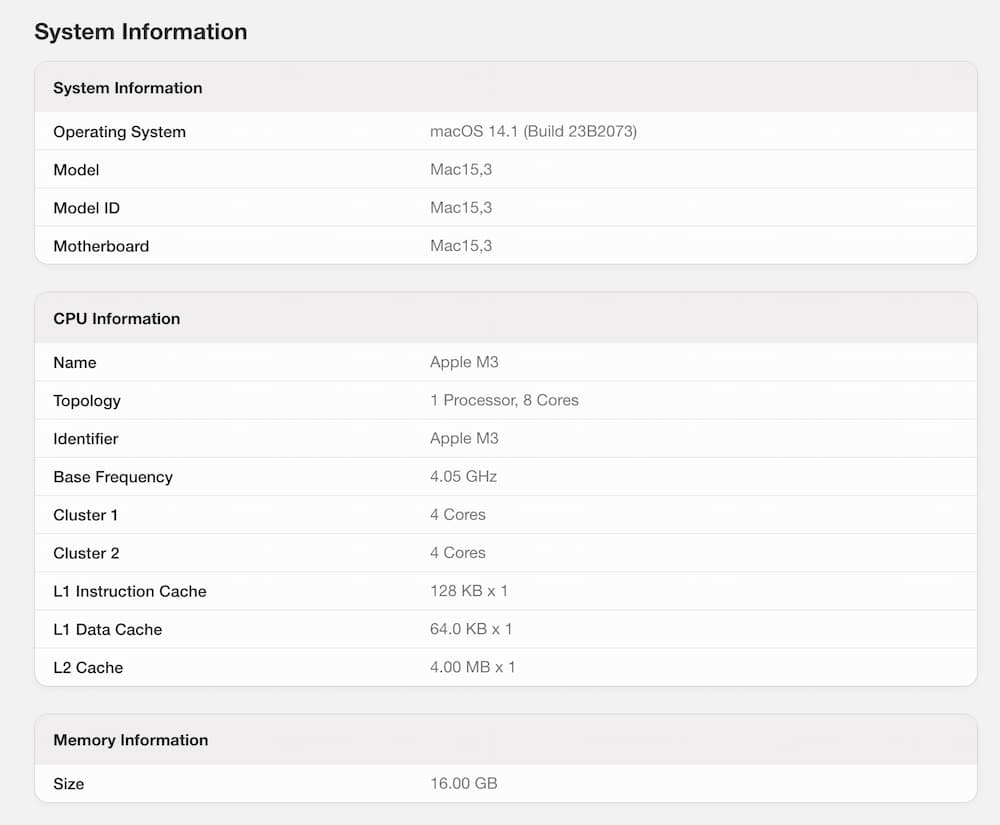Click the 'System Information' page heading
This screenshot has width=1000, height=825.
[x=141, y=31]
